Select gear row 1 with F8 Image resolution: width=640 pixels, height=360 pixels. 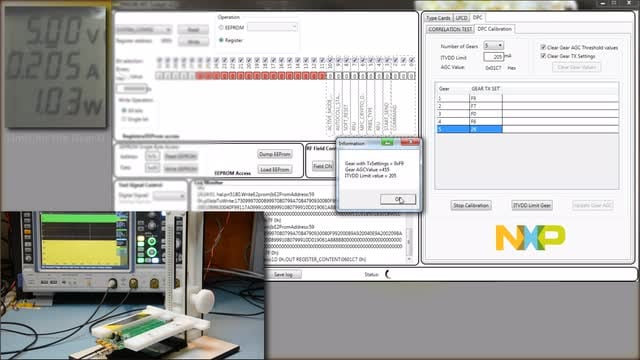527,98
